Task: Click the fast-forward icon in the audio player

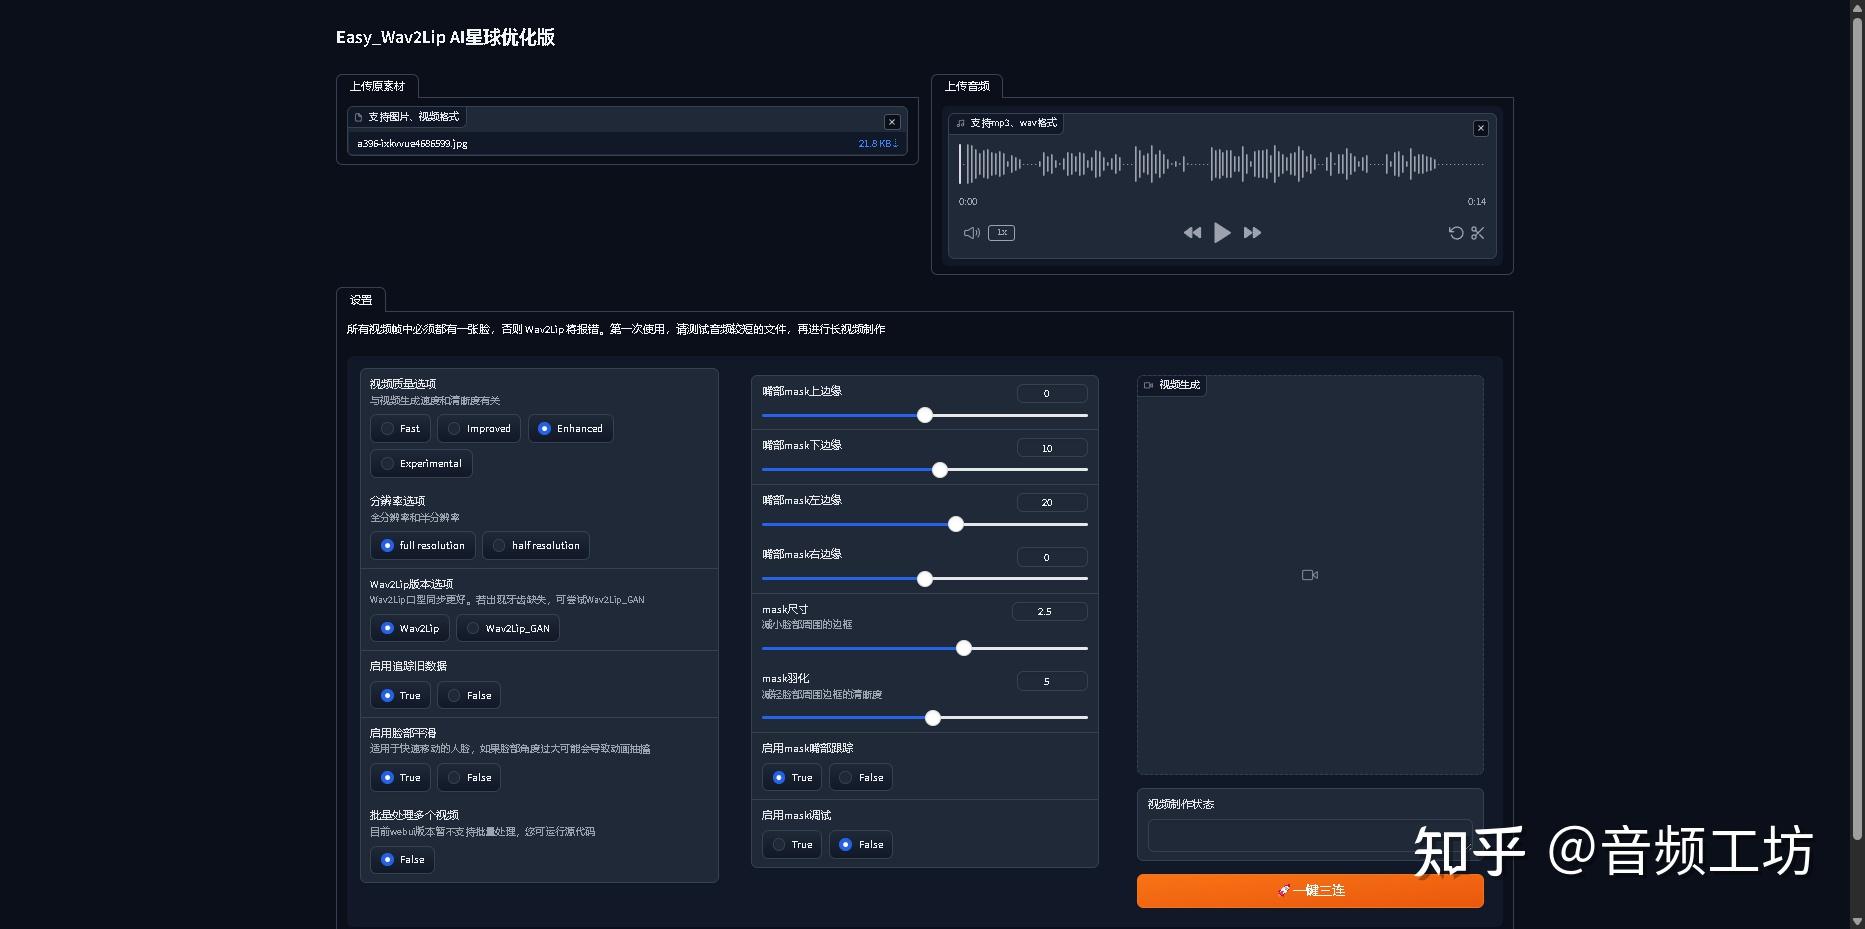Action: click(x=1252, y=232)
